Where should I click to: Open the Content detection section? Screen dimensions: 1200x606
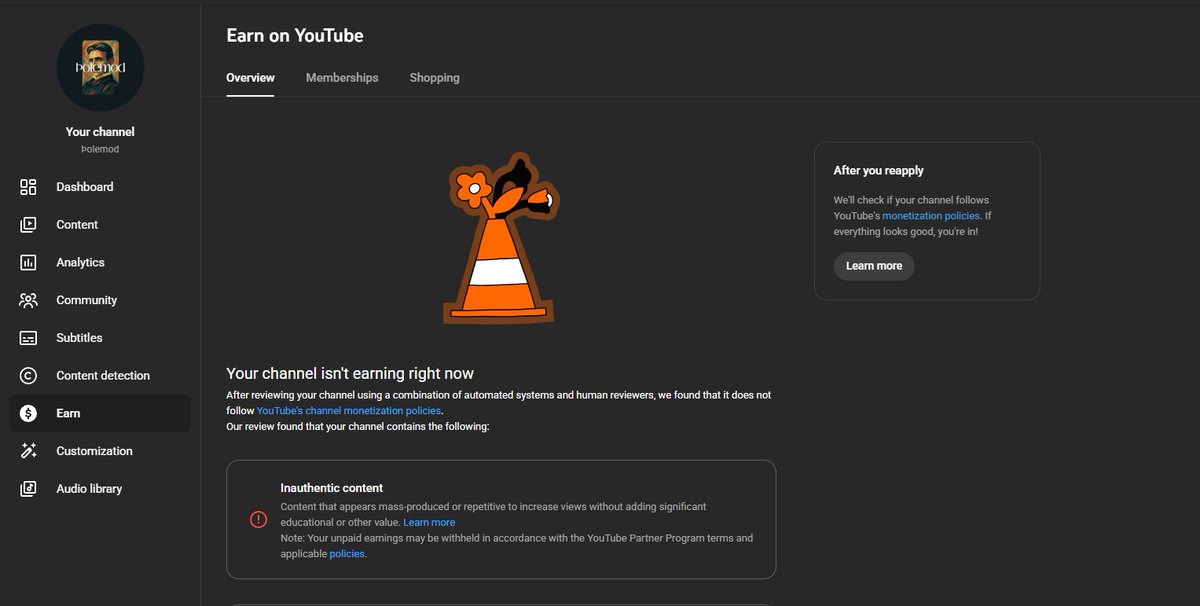[100, 376]
